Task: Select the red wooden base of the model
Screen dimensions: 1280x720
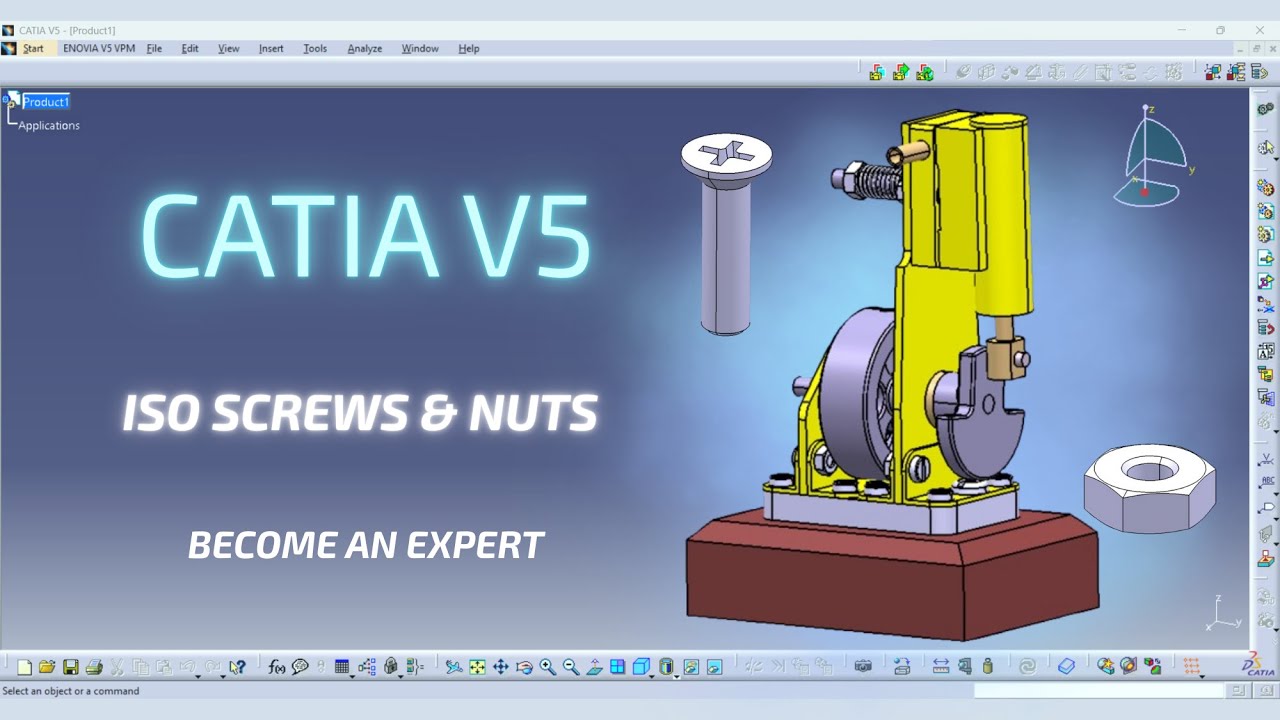Action: tap(892, 575)
